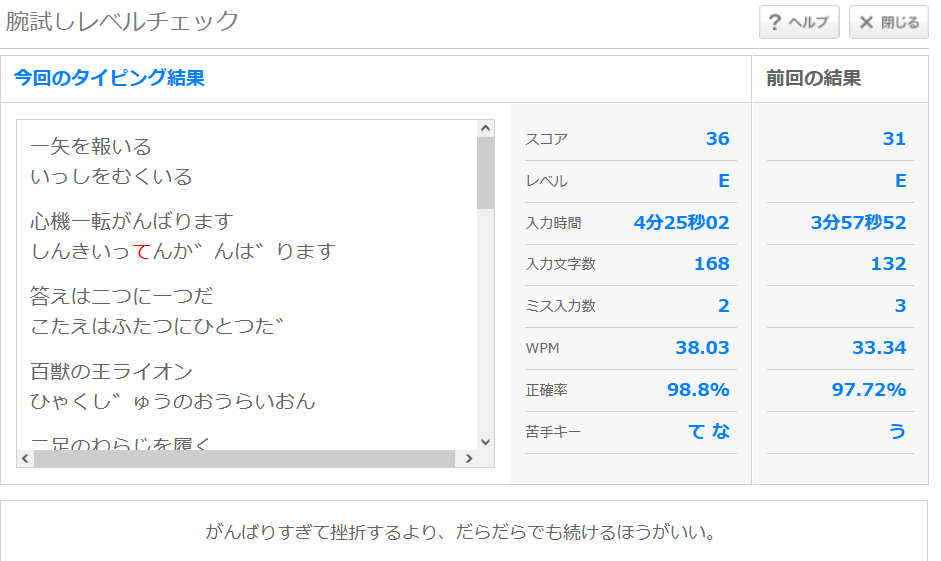The width and height of the screenshot is (941, 561).
Task: Click the right arrow on horizontal scrollbar
Action: [x=468, y=459]
